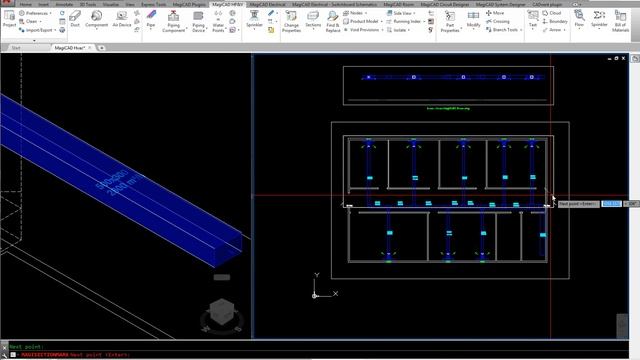Click the ViewCube in the 3D viewport
640x360 pixels.
222,312
